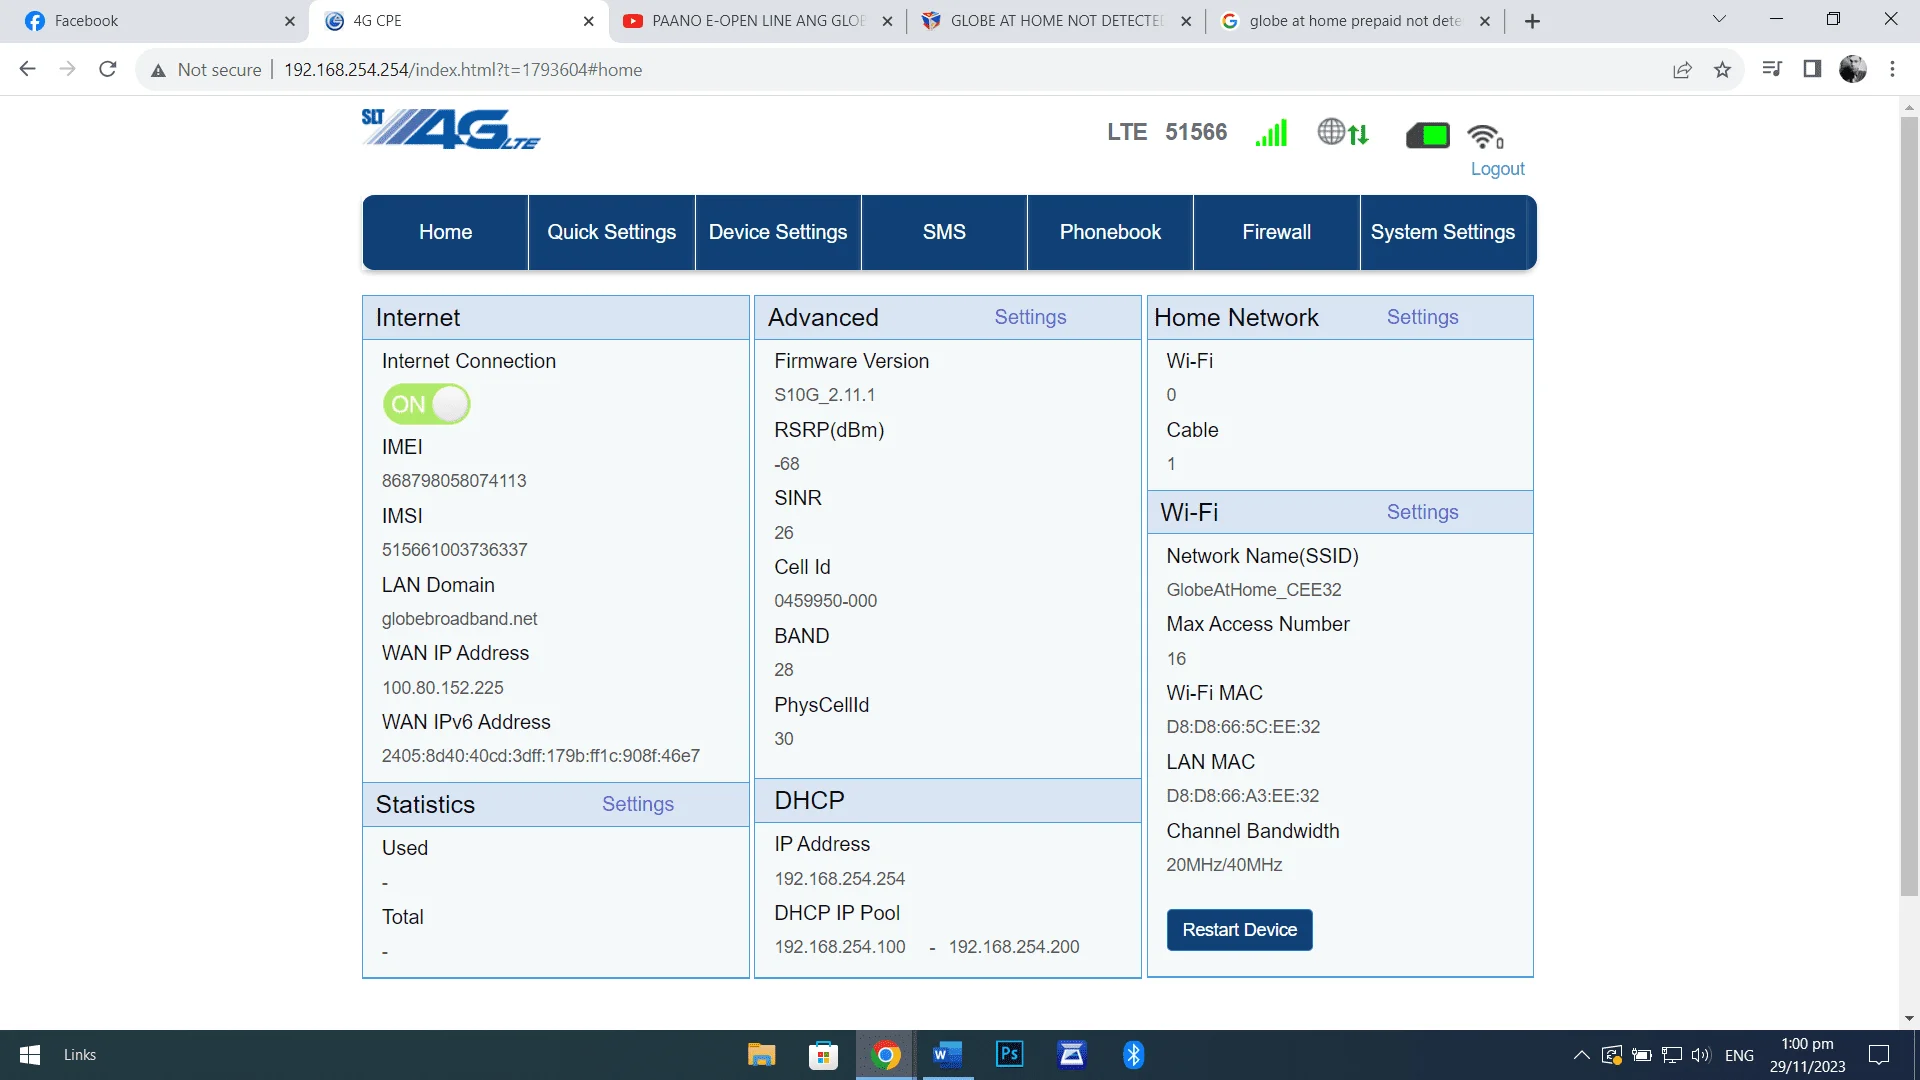Open Microsoft Store from the taskbar
Screen dimensions: 1920x1080
click(823, 1055)
